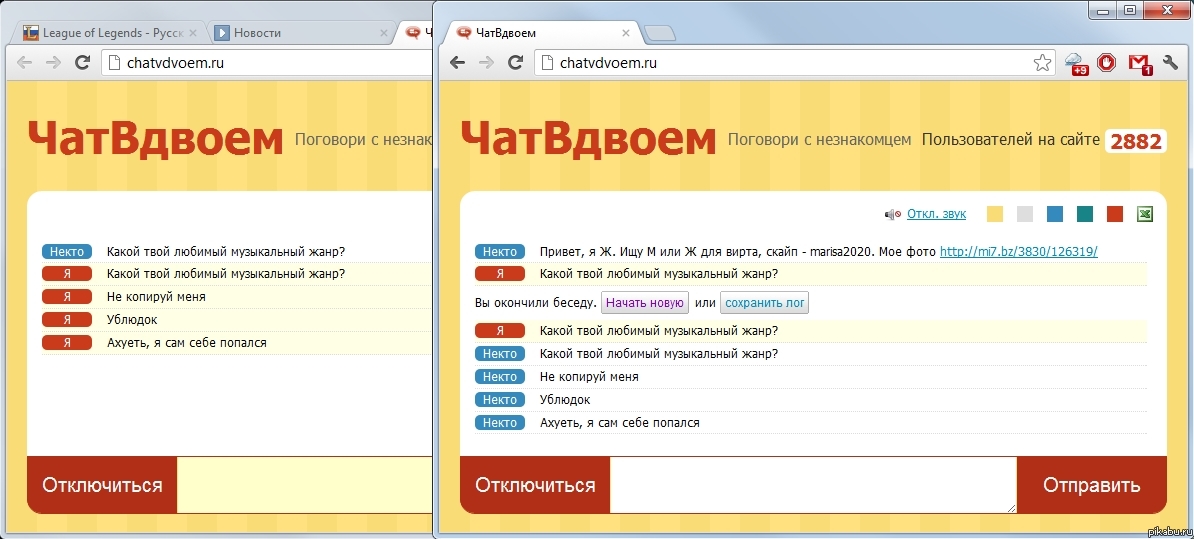Open a new tab in the right window
This screenshot has width=1194, height=539.
coord(659,33)
